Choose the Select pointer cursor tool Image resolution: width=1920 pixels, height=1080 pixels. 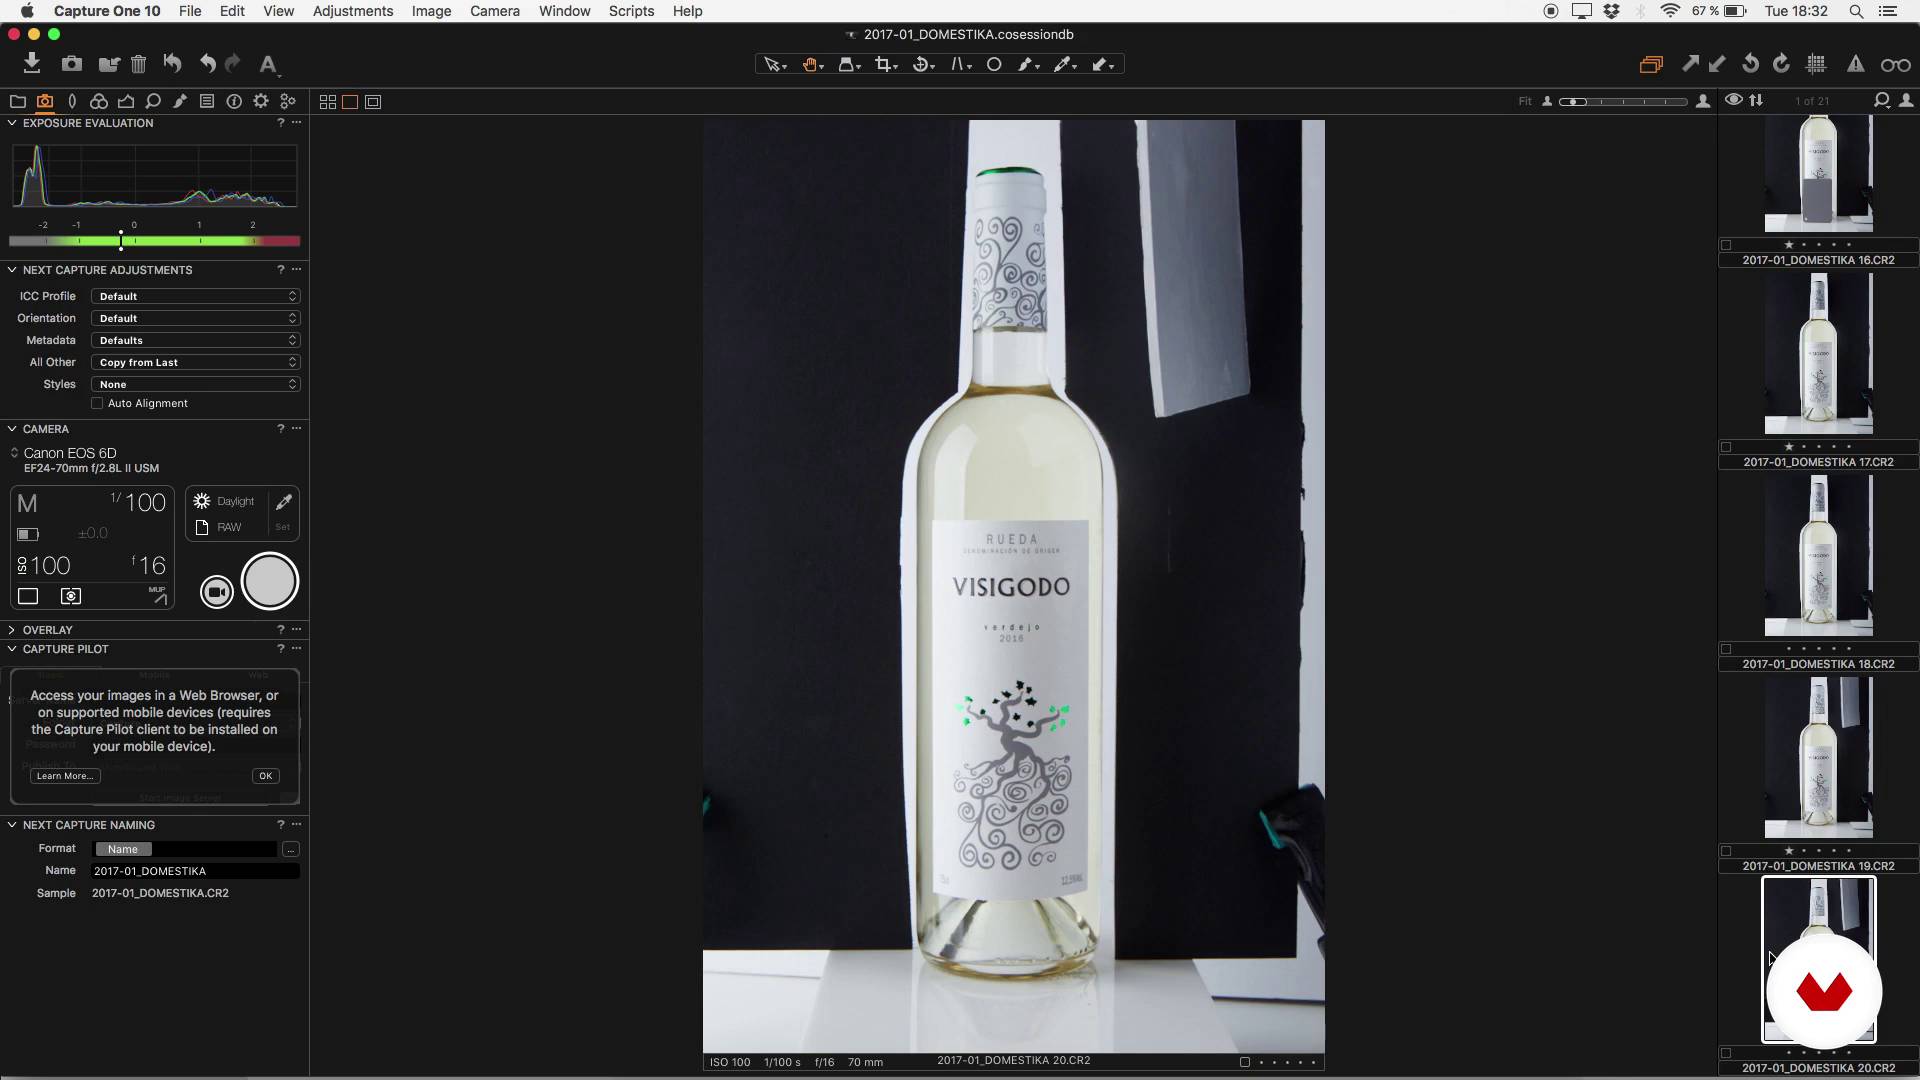775,64
